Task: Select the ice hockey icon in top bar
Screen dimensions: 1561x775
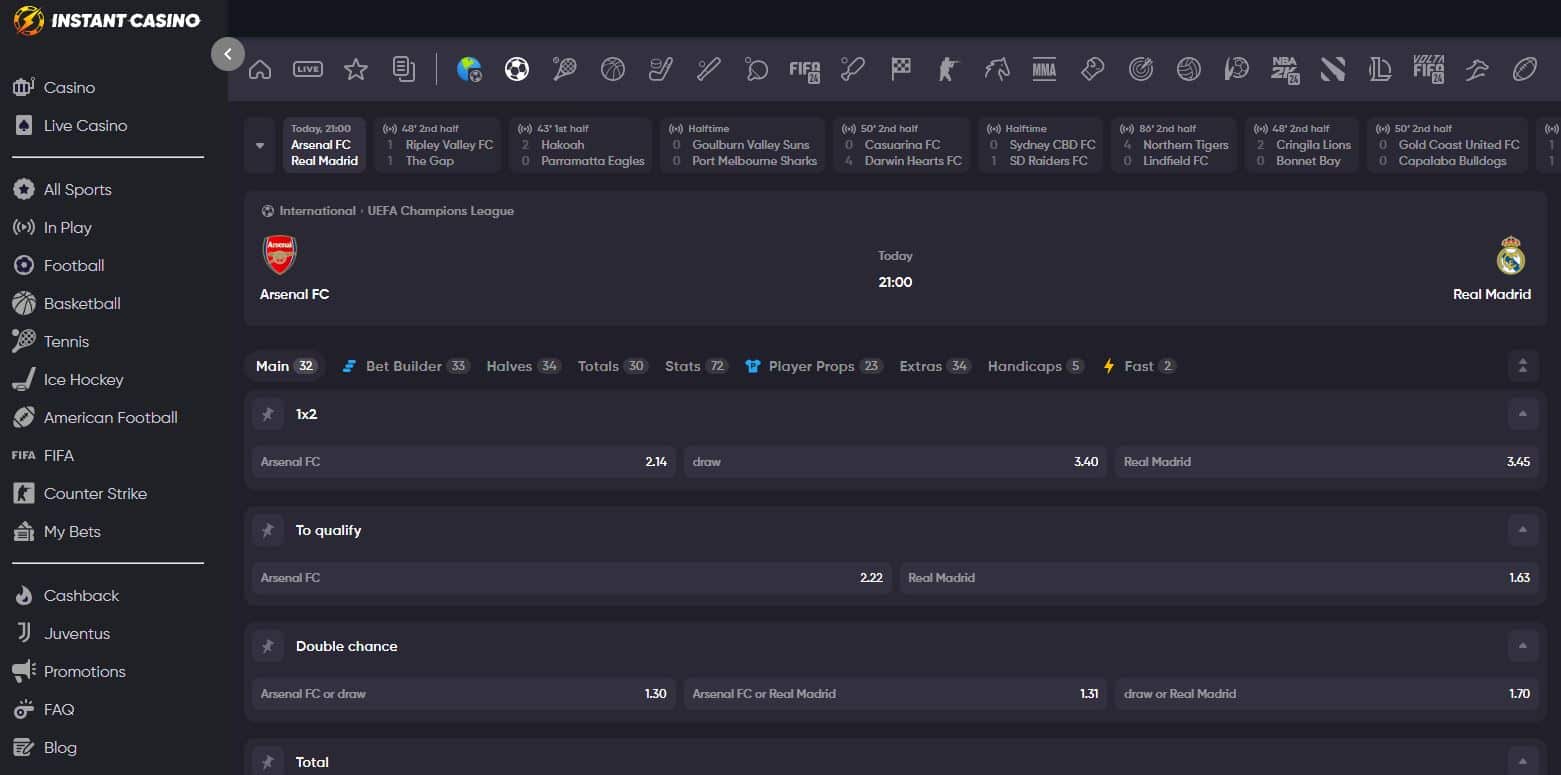Action: (x=661, y=69)
